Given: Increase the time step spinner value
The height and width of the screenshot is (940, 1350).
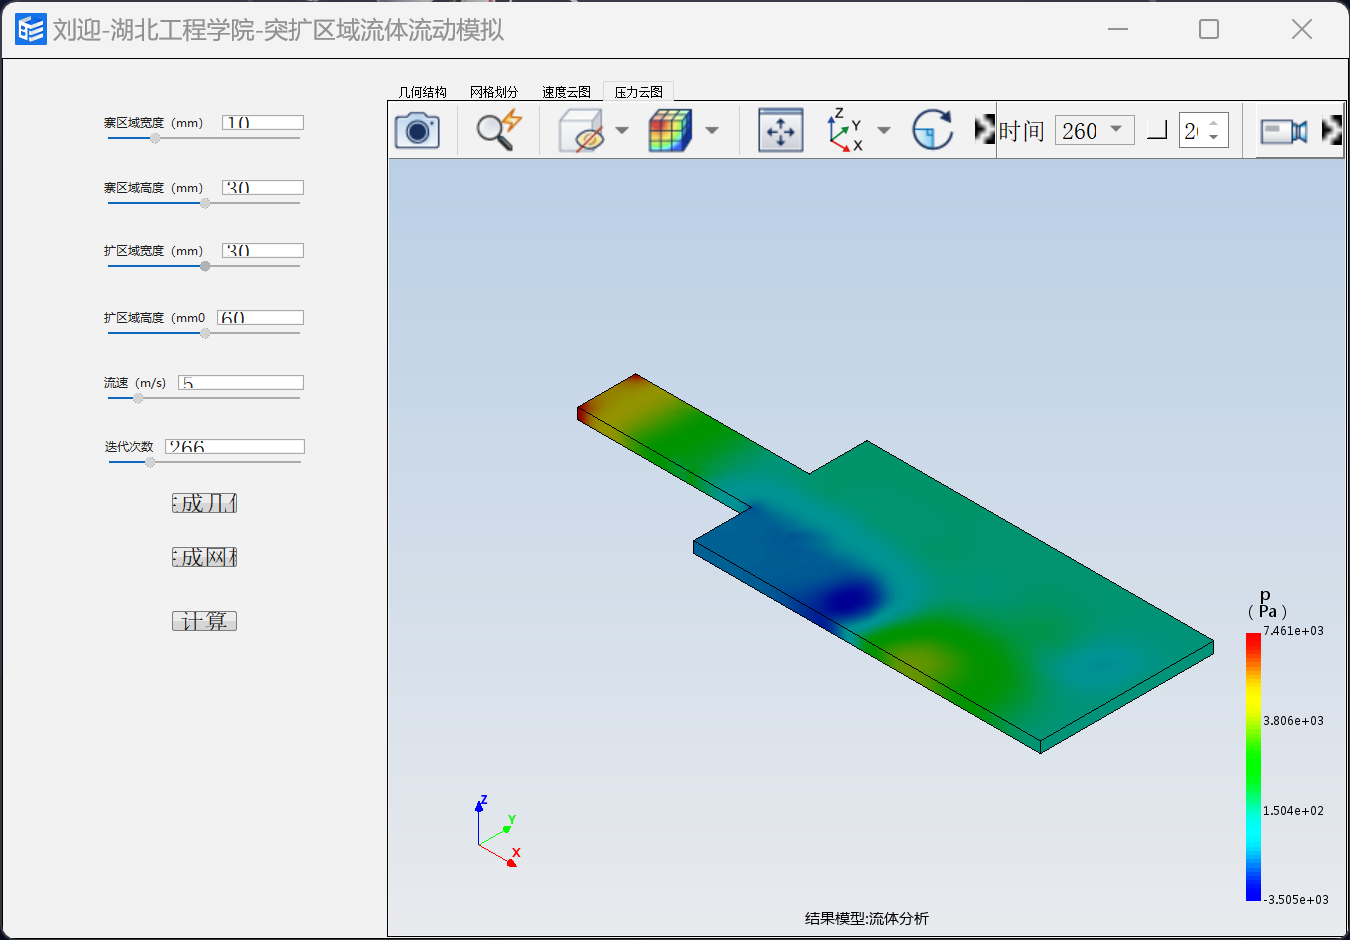Looking at the screenshot, I should (1214, 124).
